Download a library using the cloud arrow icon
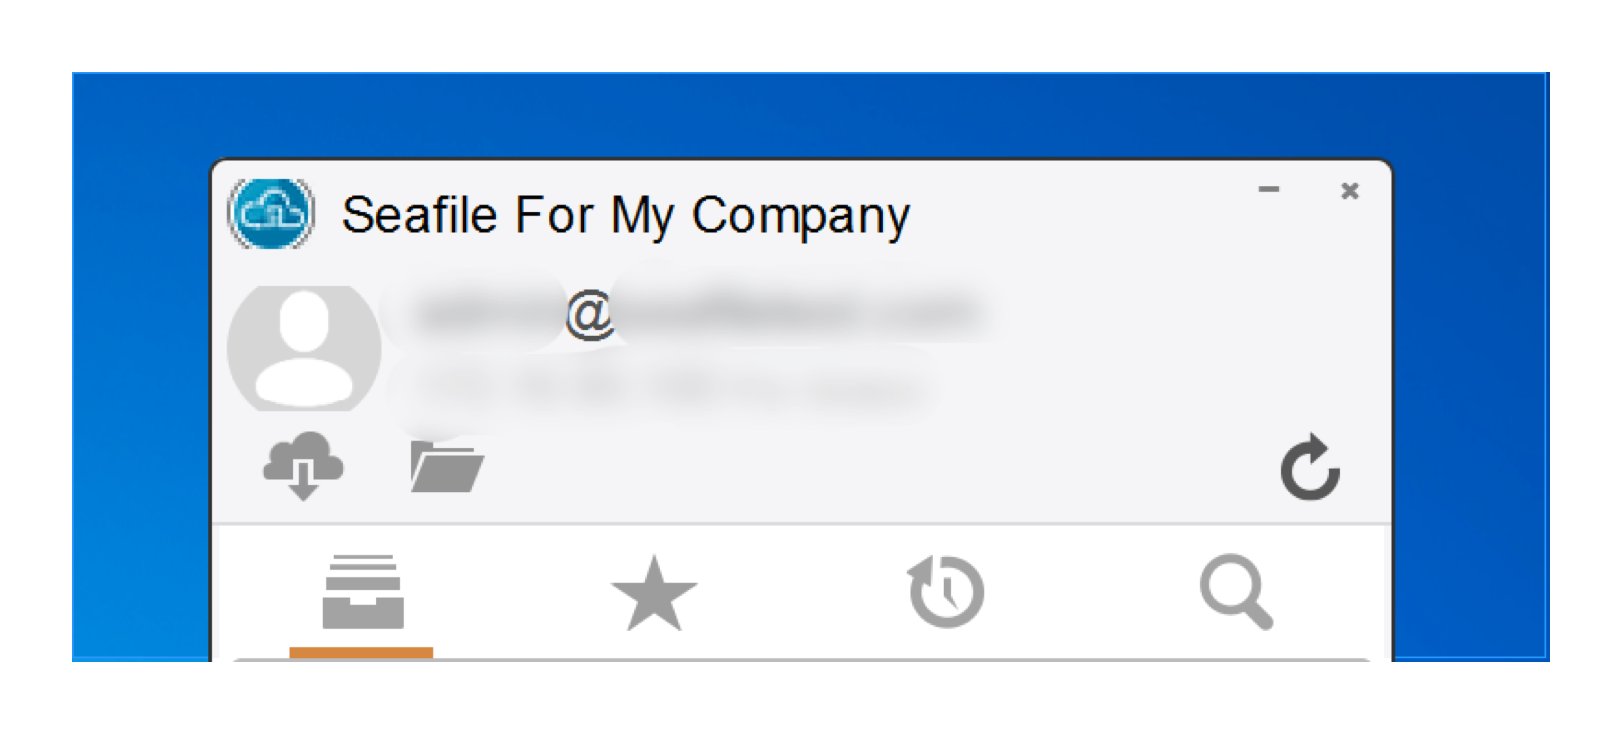This screenshot has width=1622, height=734. pos(303,466)
